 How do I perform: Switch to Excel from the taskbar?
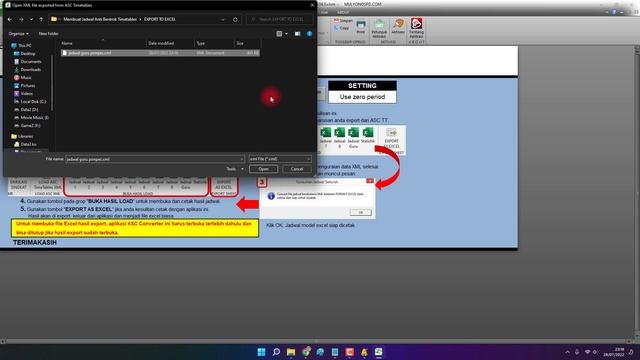pyautogui.click(x=379, y=352)
